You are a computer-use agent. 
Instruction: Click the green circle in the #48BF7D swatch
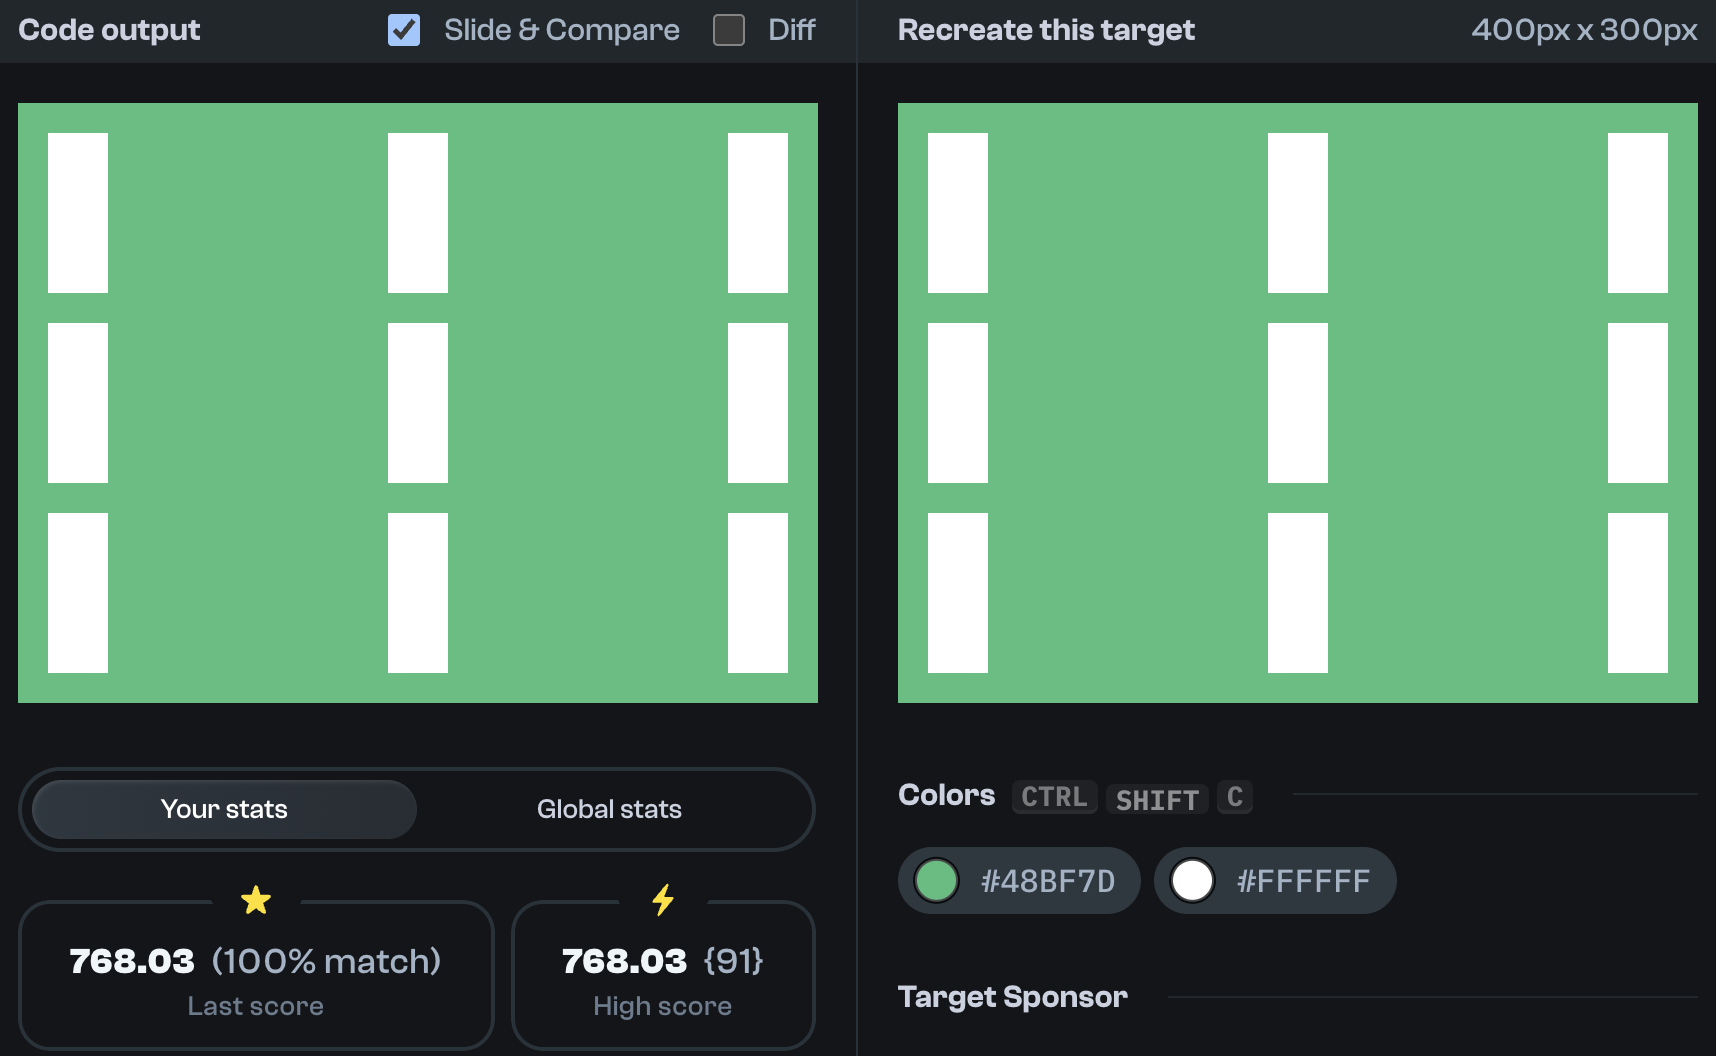pos(937,880)
